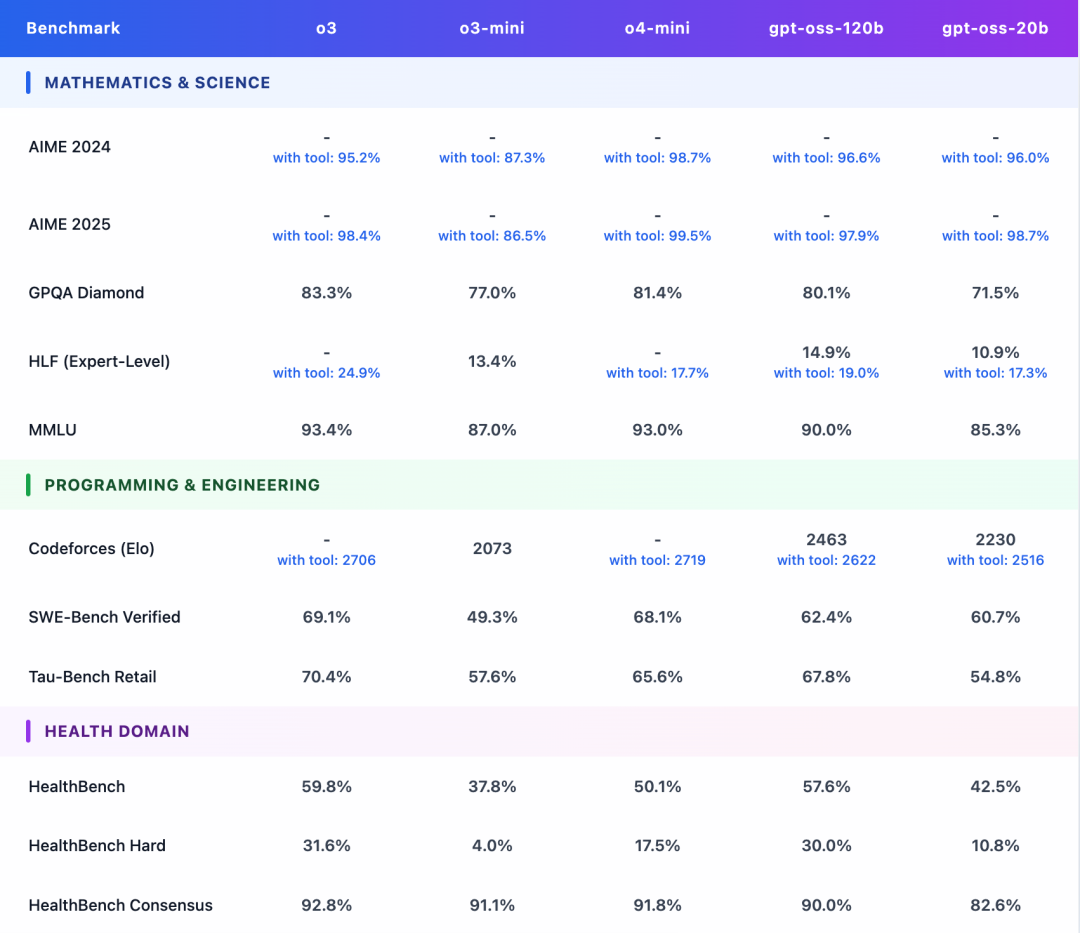
Task: Click the "with tool: 2516" link
Action: pos(995,560)
